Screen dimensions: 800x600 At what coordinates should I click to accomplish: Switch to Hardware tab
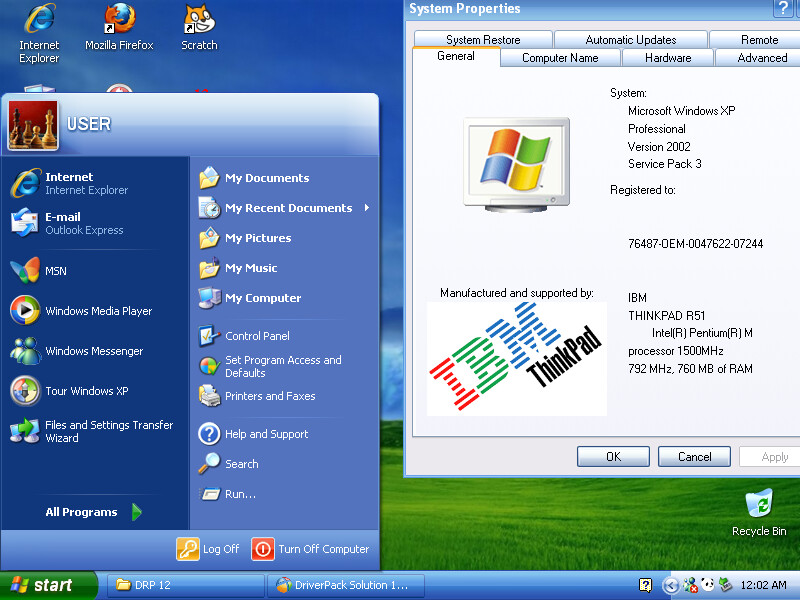pos(668,58)
